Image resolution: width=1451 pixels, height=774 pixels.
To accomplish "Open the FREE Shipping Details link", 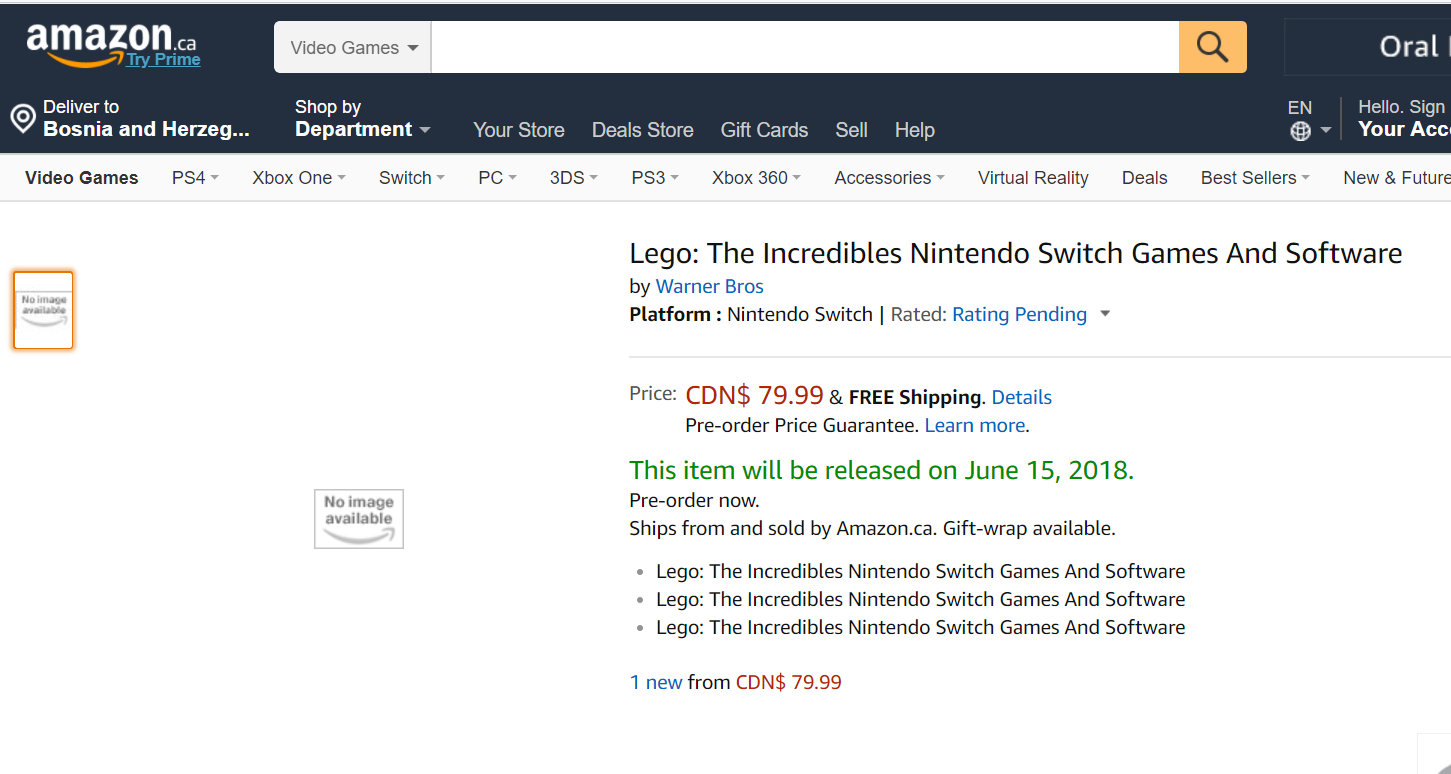I will pos(1021,397).
